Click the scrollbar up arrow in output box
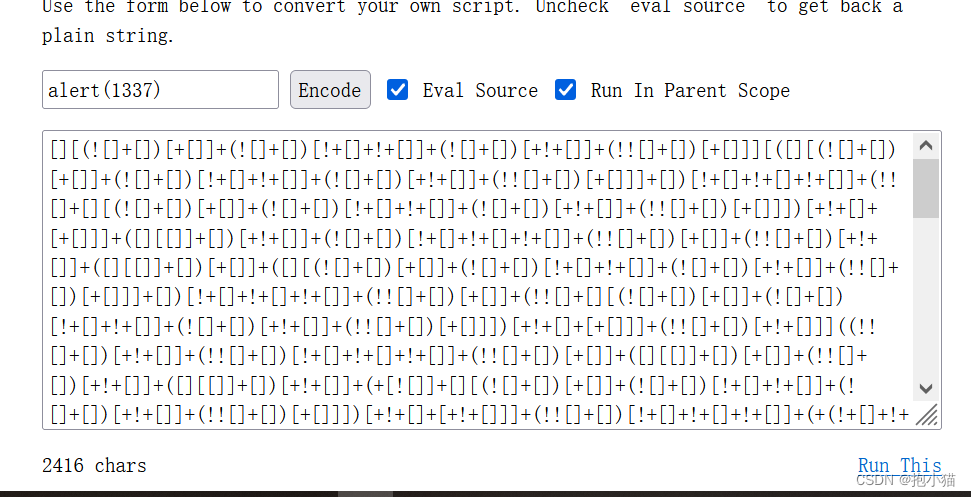Viewport: 971px width, 497px height. click(926, 147)
